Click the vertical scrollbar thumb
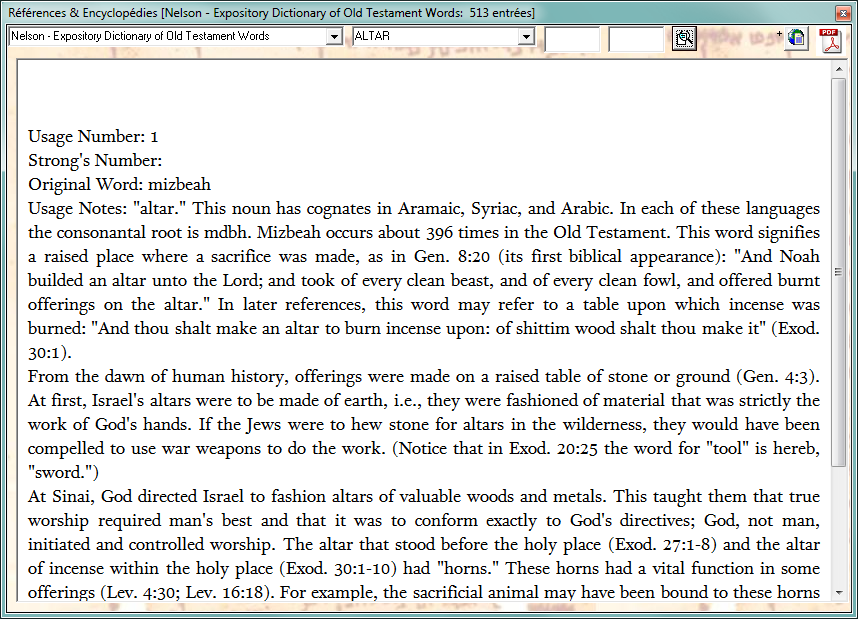Screen dimensions: 858x619 [838, 272]
